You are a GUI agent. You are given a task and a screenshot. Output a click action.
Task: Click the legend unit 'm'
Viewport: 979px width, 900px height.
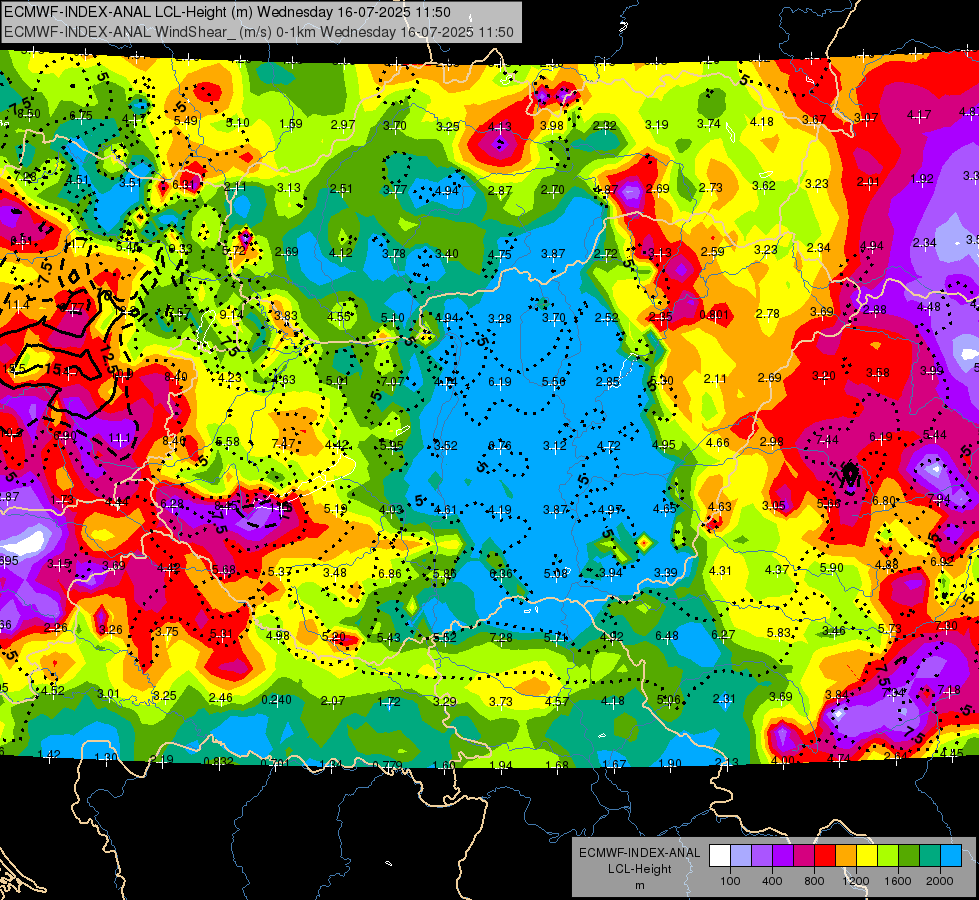pyautogui.click(x=639, y=885)
